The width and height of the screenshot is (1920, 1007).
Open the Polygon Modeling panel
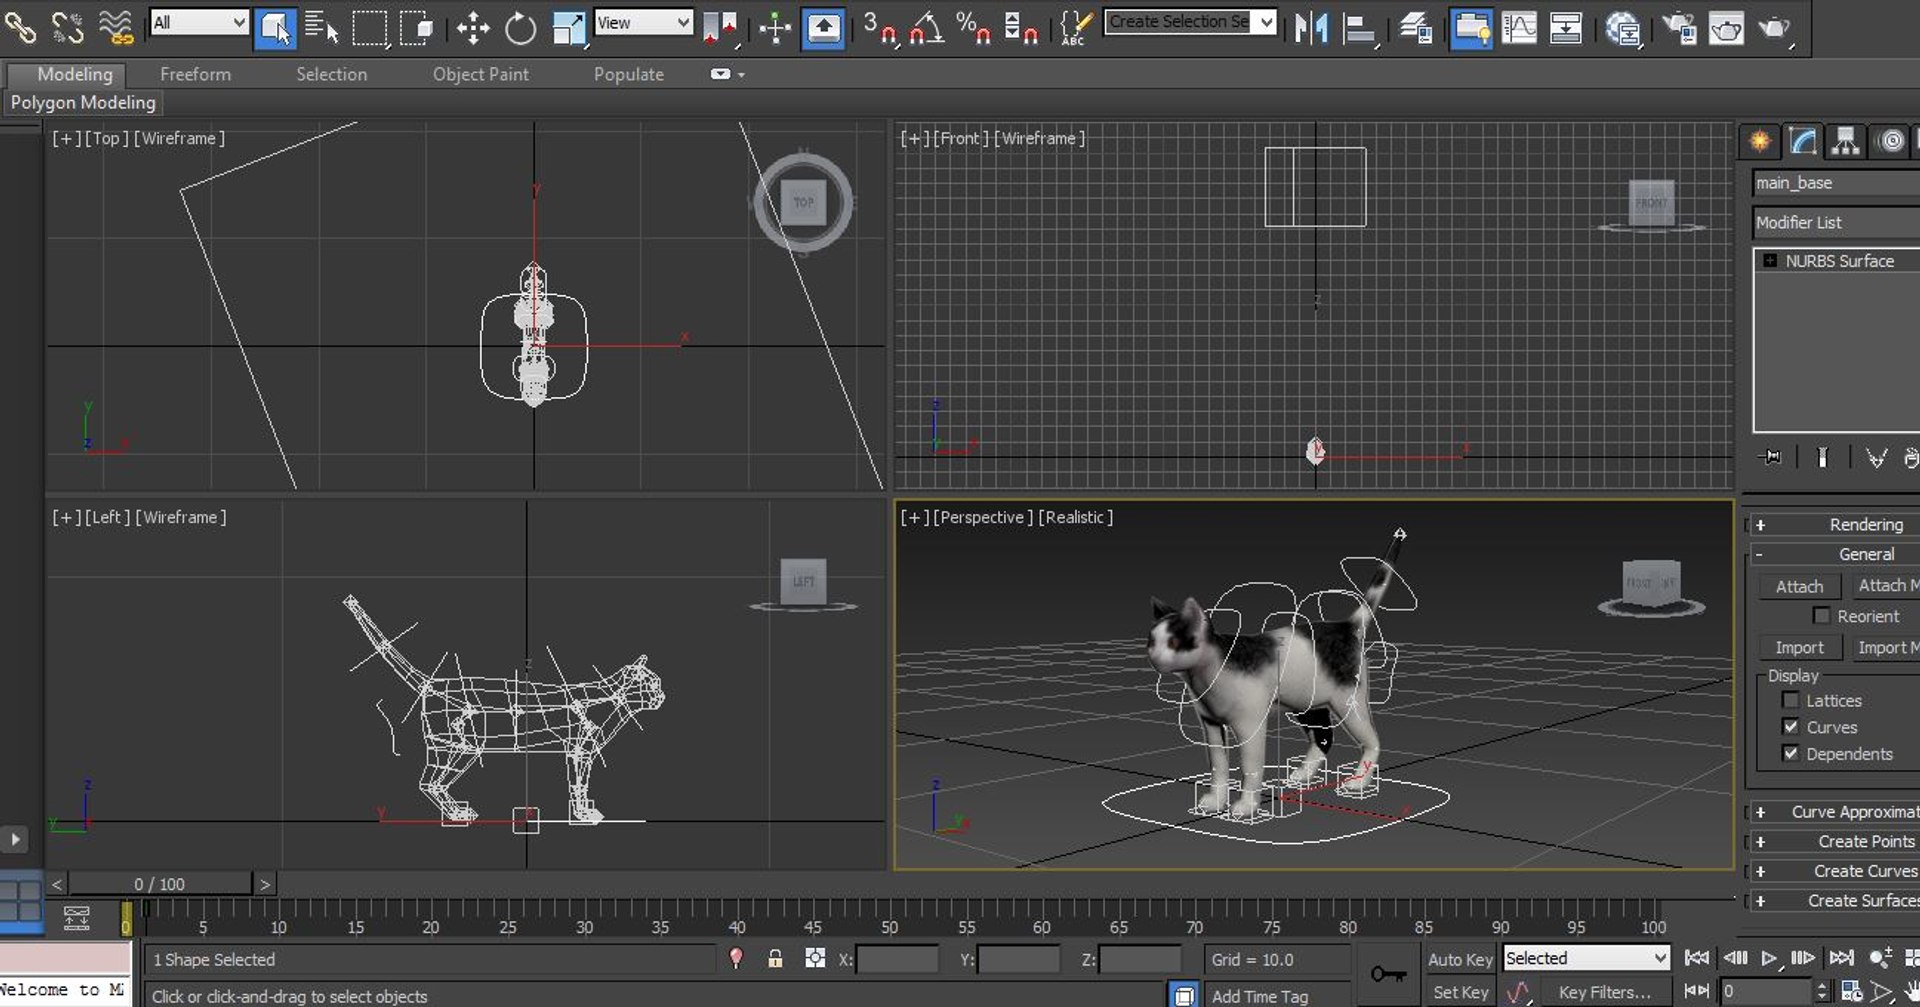(x=83, y=102)
